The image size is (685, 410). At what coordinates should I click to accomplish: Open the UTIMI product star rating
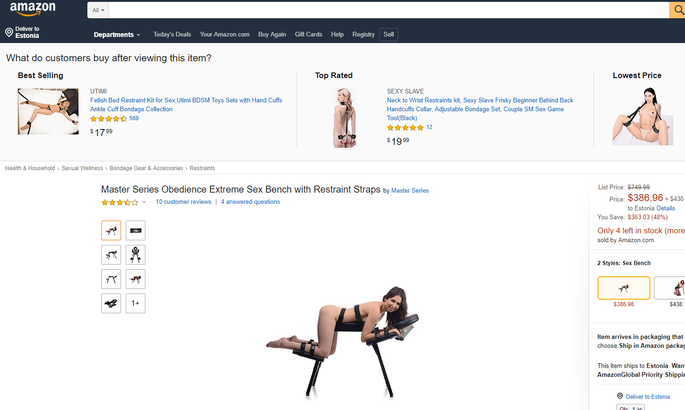point(108,119)
